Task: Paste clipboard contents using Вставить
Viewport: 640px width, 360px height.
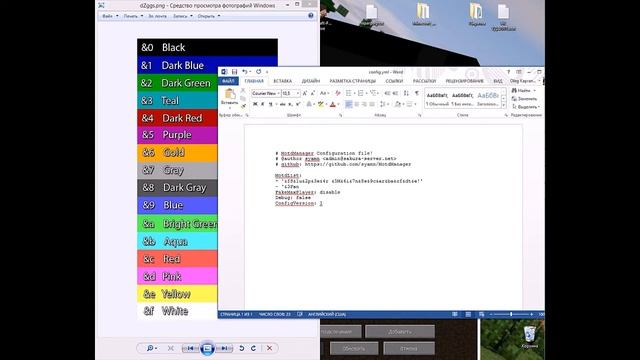Action: click(229, 97)
